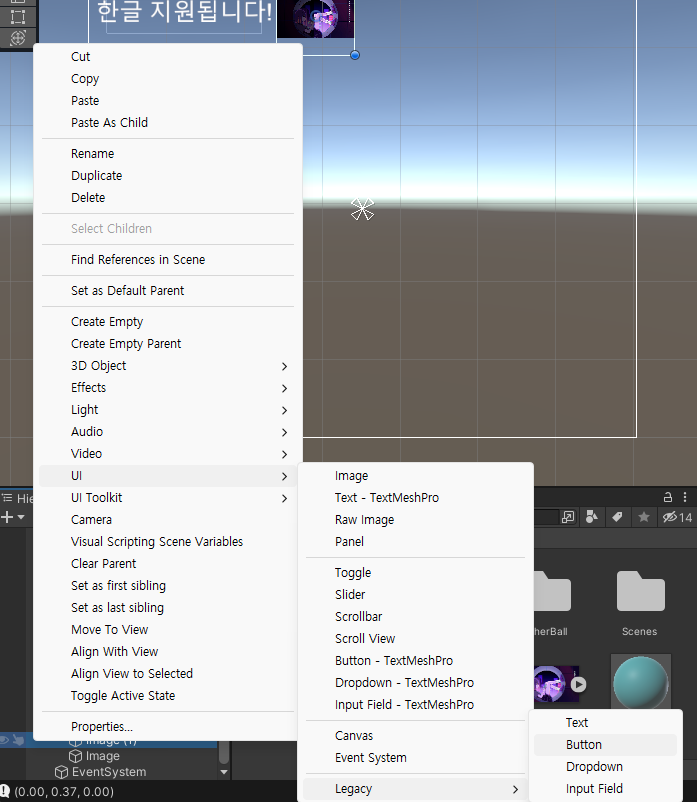Toggle visibility eye for selected hierarchy row
Viewport: 697px width, 802px height.
coord(4,740)
